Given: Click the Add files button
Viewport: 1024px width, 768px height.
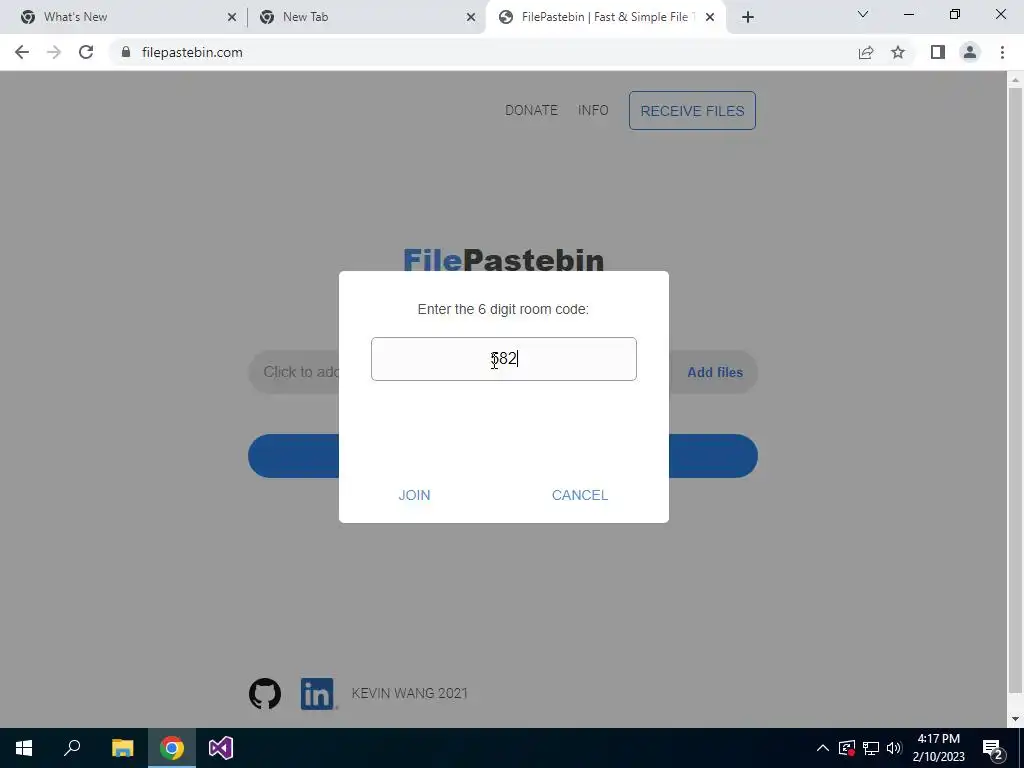Looking at the screenshot, I should 715,372.
